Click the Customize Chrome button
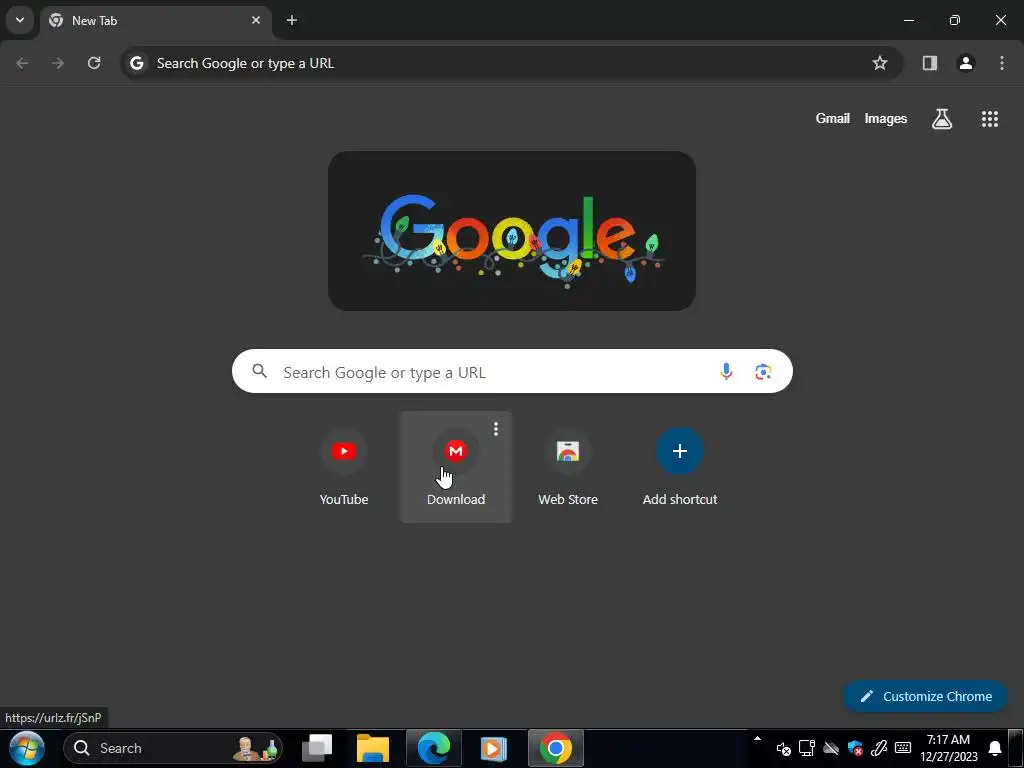The width and height of the screenshot is (1024, 768). 926,697
